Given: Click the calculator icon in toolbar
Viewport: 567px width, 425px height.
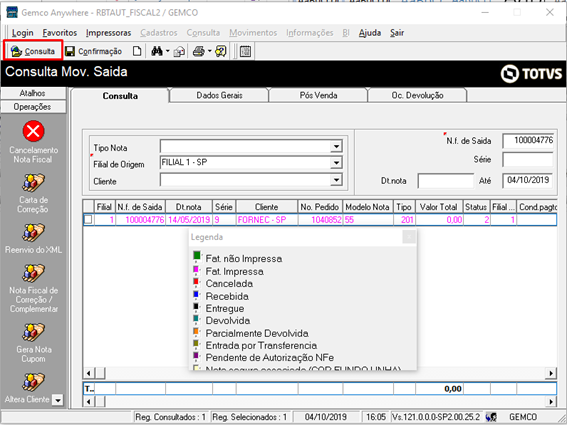Looking at the screenshot, I should coord(246,51).
